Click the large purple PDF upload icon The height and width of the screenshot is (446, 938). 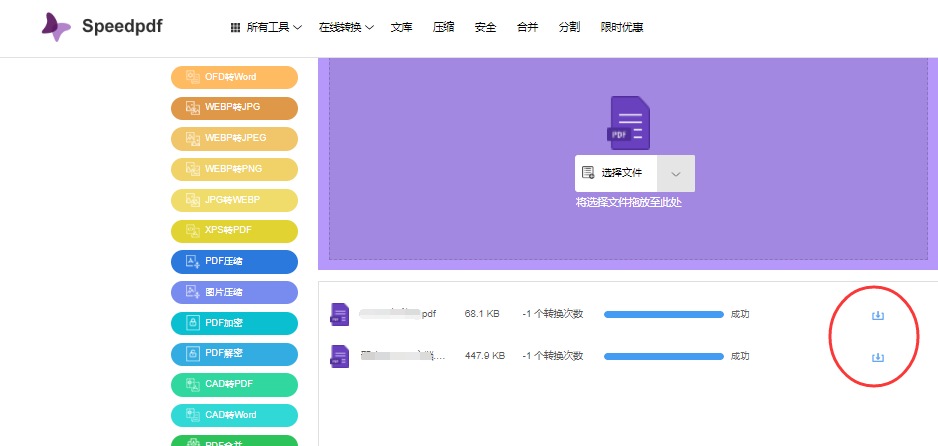pos(628,123)
